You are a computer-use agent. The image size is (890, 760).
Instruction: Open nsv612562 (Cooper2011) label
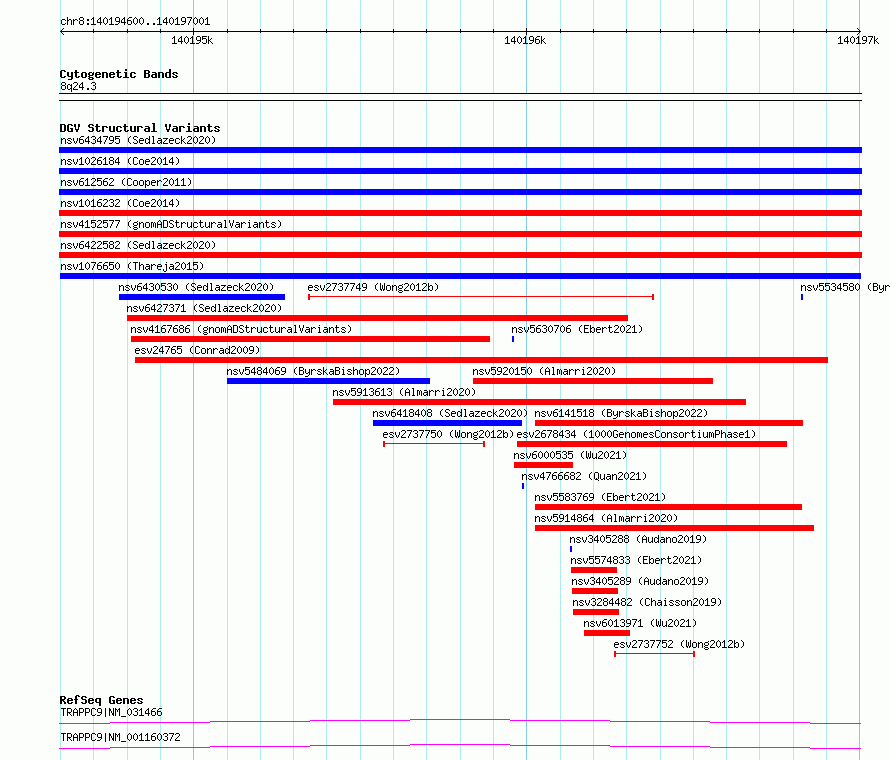(126, 182)
